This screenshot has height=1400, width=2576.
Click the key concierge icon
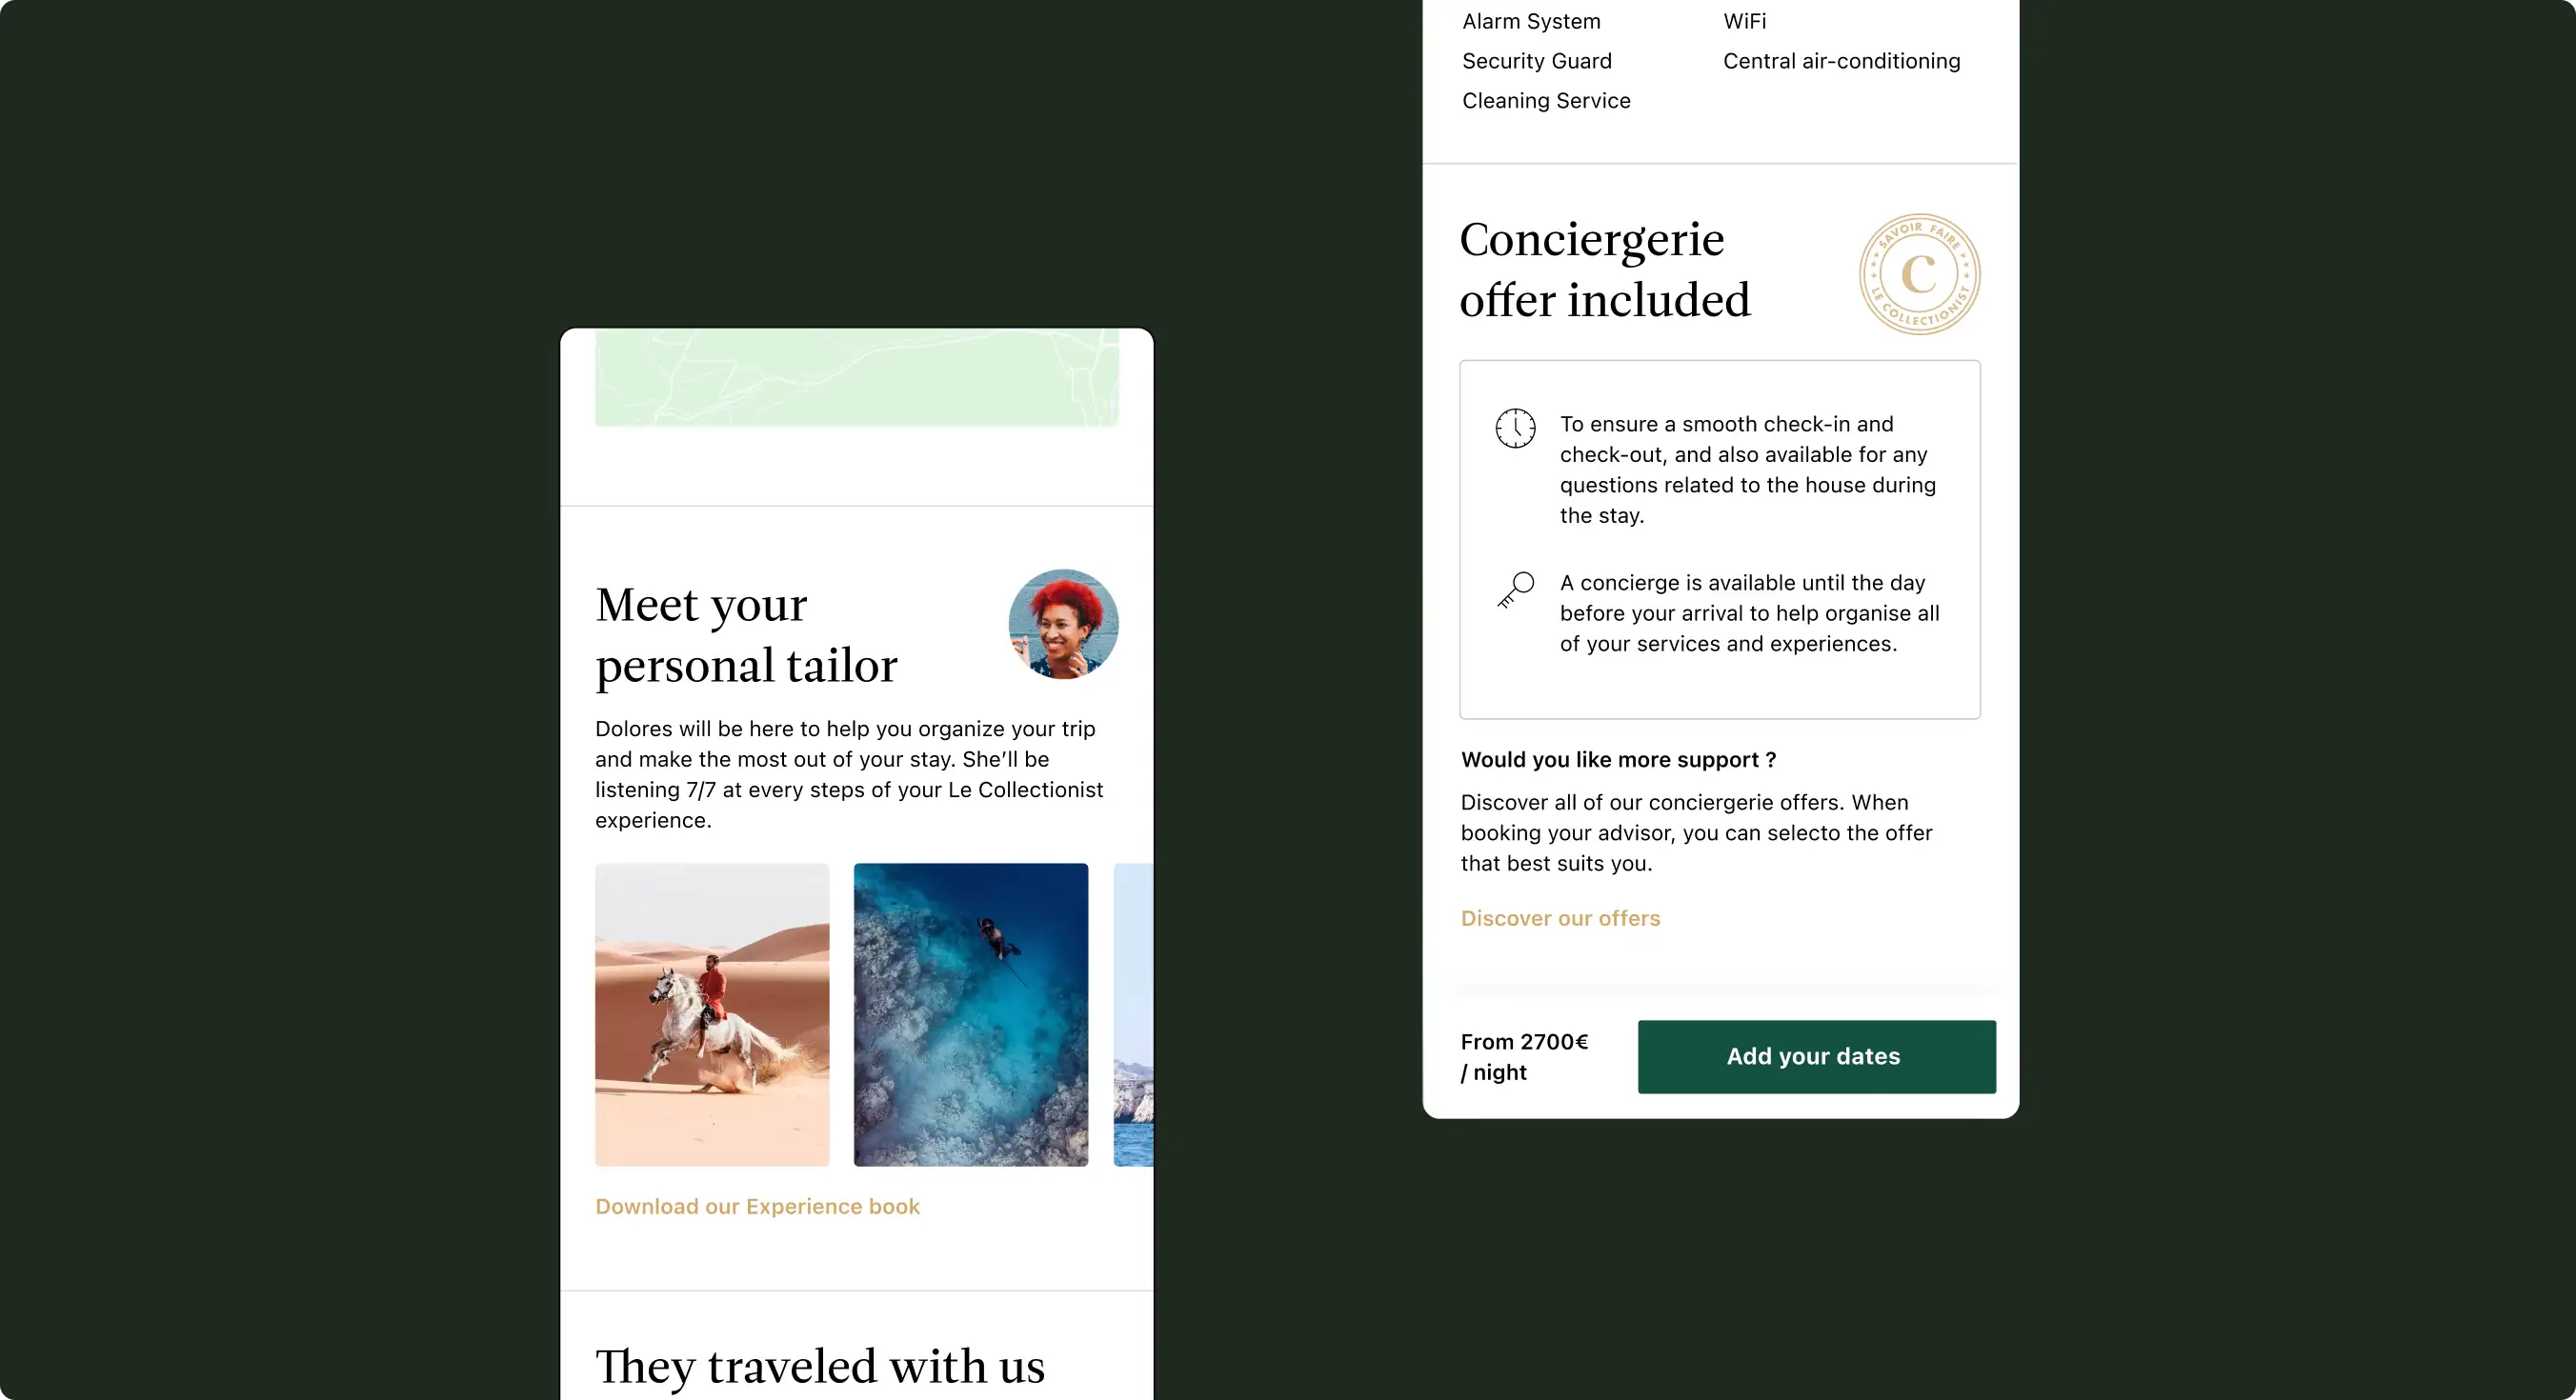click(1515, 589)
